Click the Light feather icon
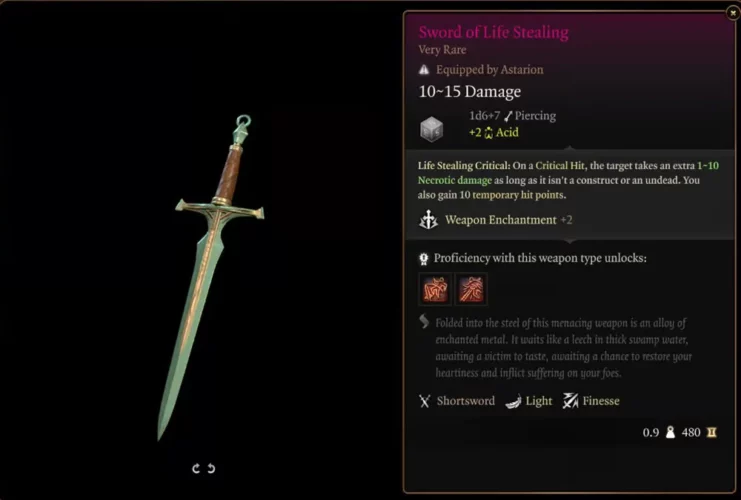 (x=513, y=401)
